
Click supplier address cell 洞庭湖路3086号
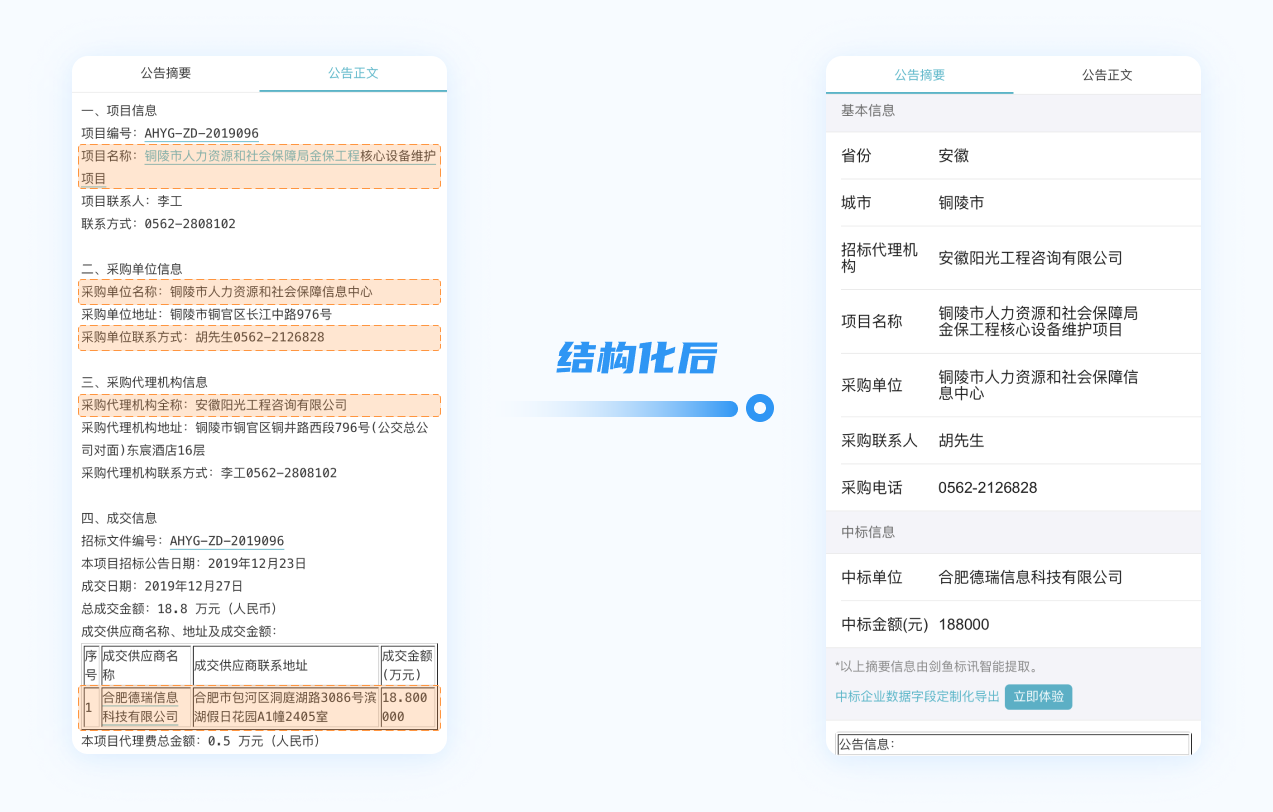tap(285, 707)
